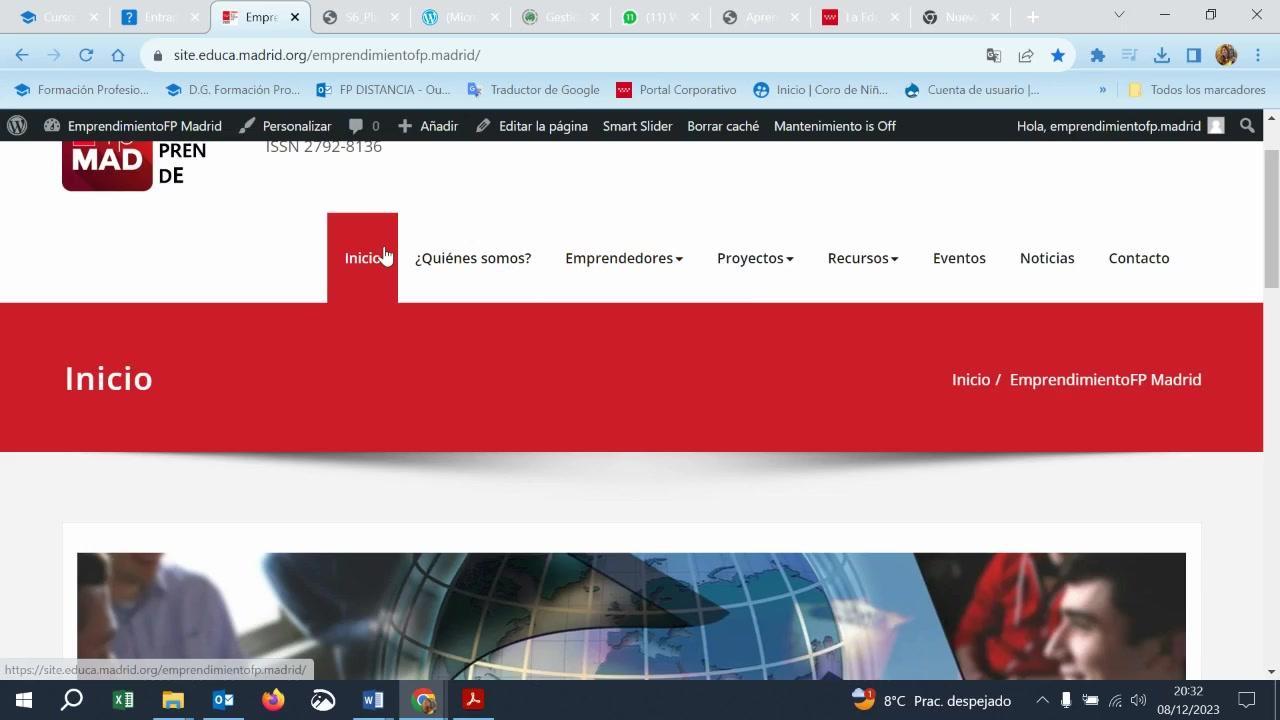This screenshot has width=1280, height=720.
Task: Go back using the browser back arrow
Action: [x=22, y=55]
